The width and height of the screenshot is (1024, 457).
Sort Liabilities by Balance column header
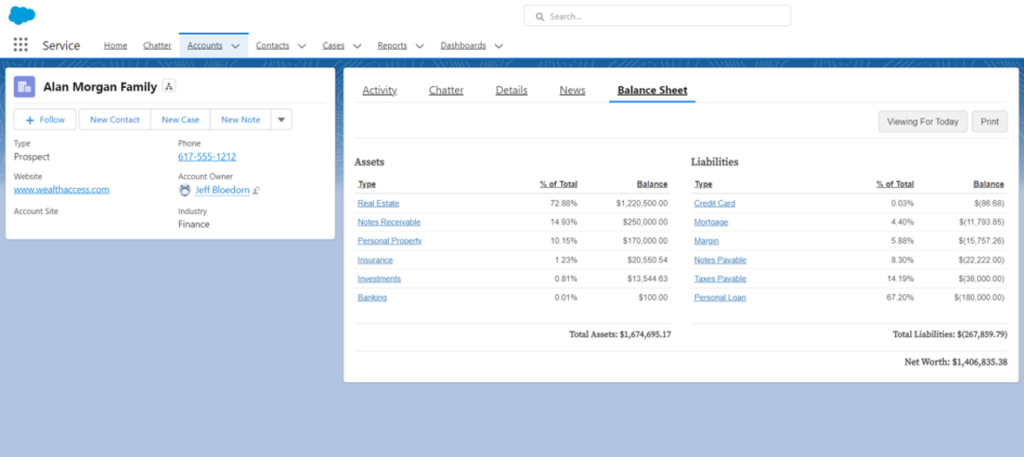(x=989, y=184)
